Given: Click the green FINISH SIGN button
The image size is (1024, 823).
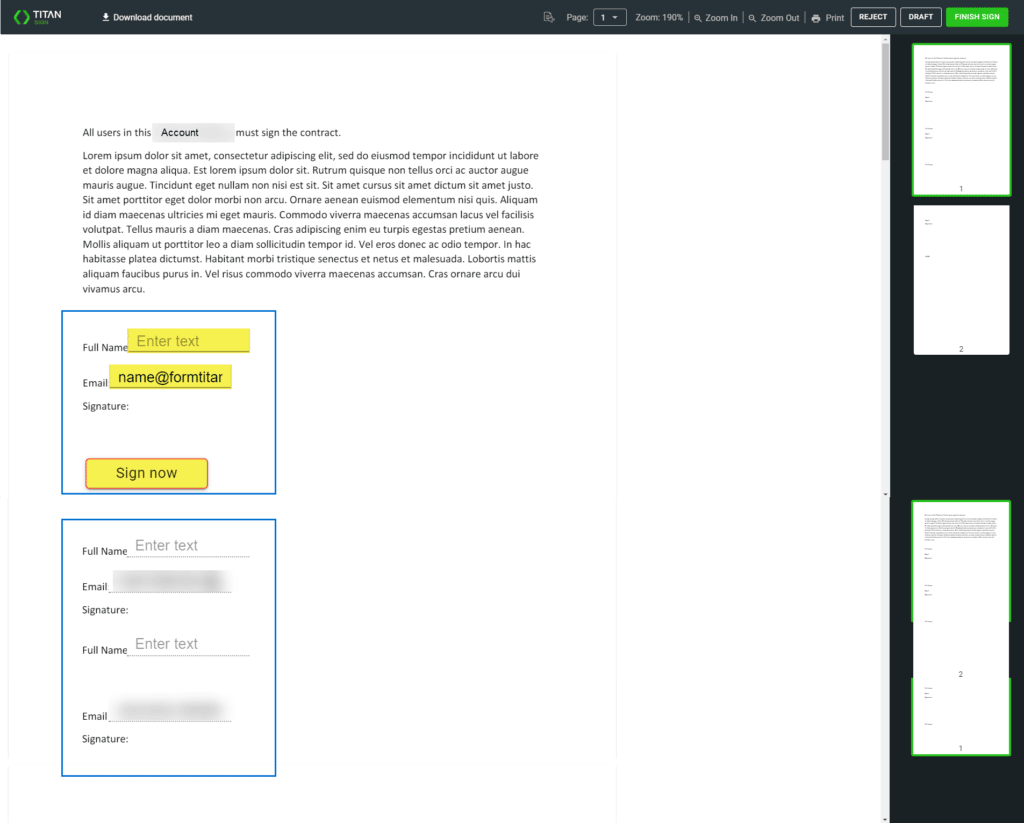Looking at the screenshot, I should tap(977, 16).
